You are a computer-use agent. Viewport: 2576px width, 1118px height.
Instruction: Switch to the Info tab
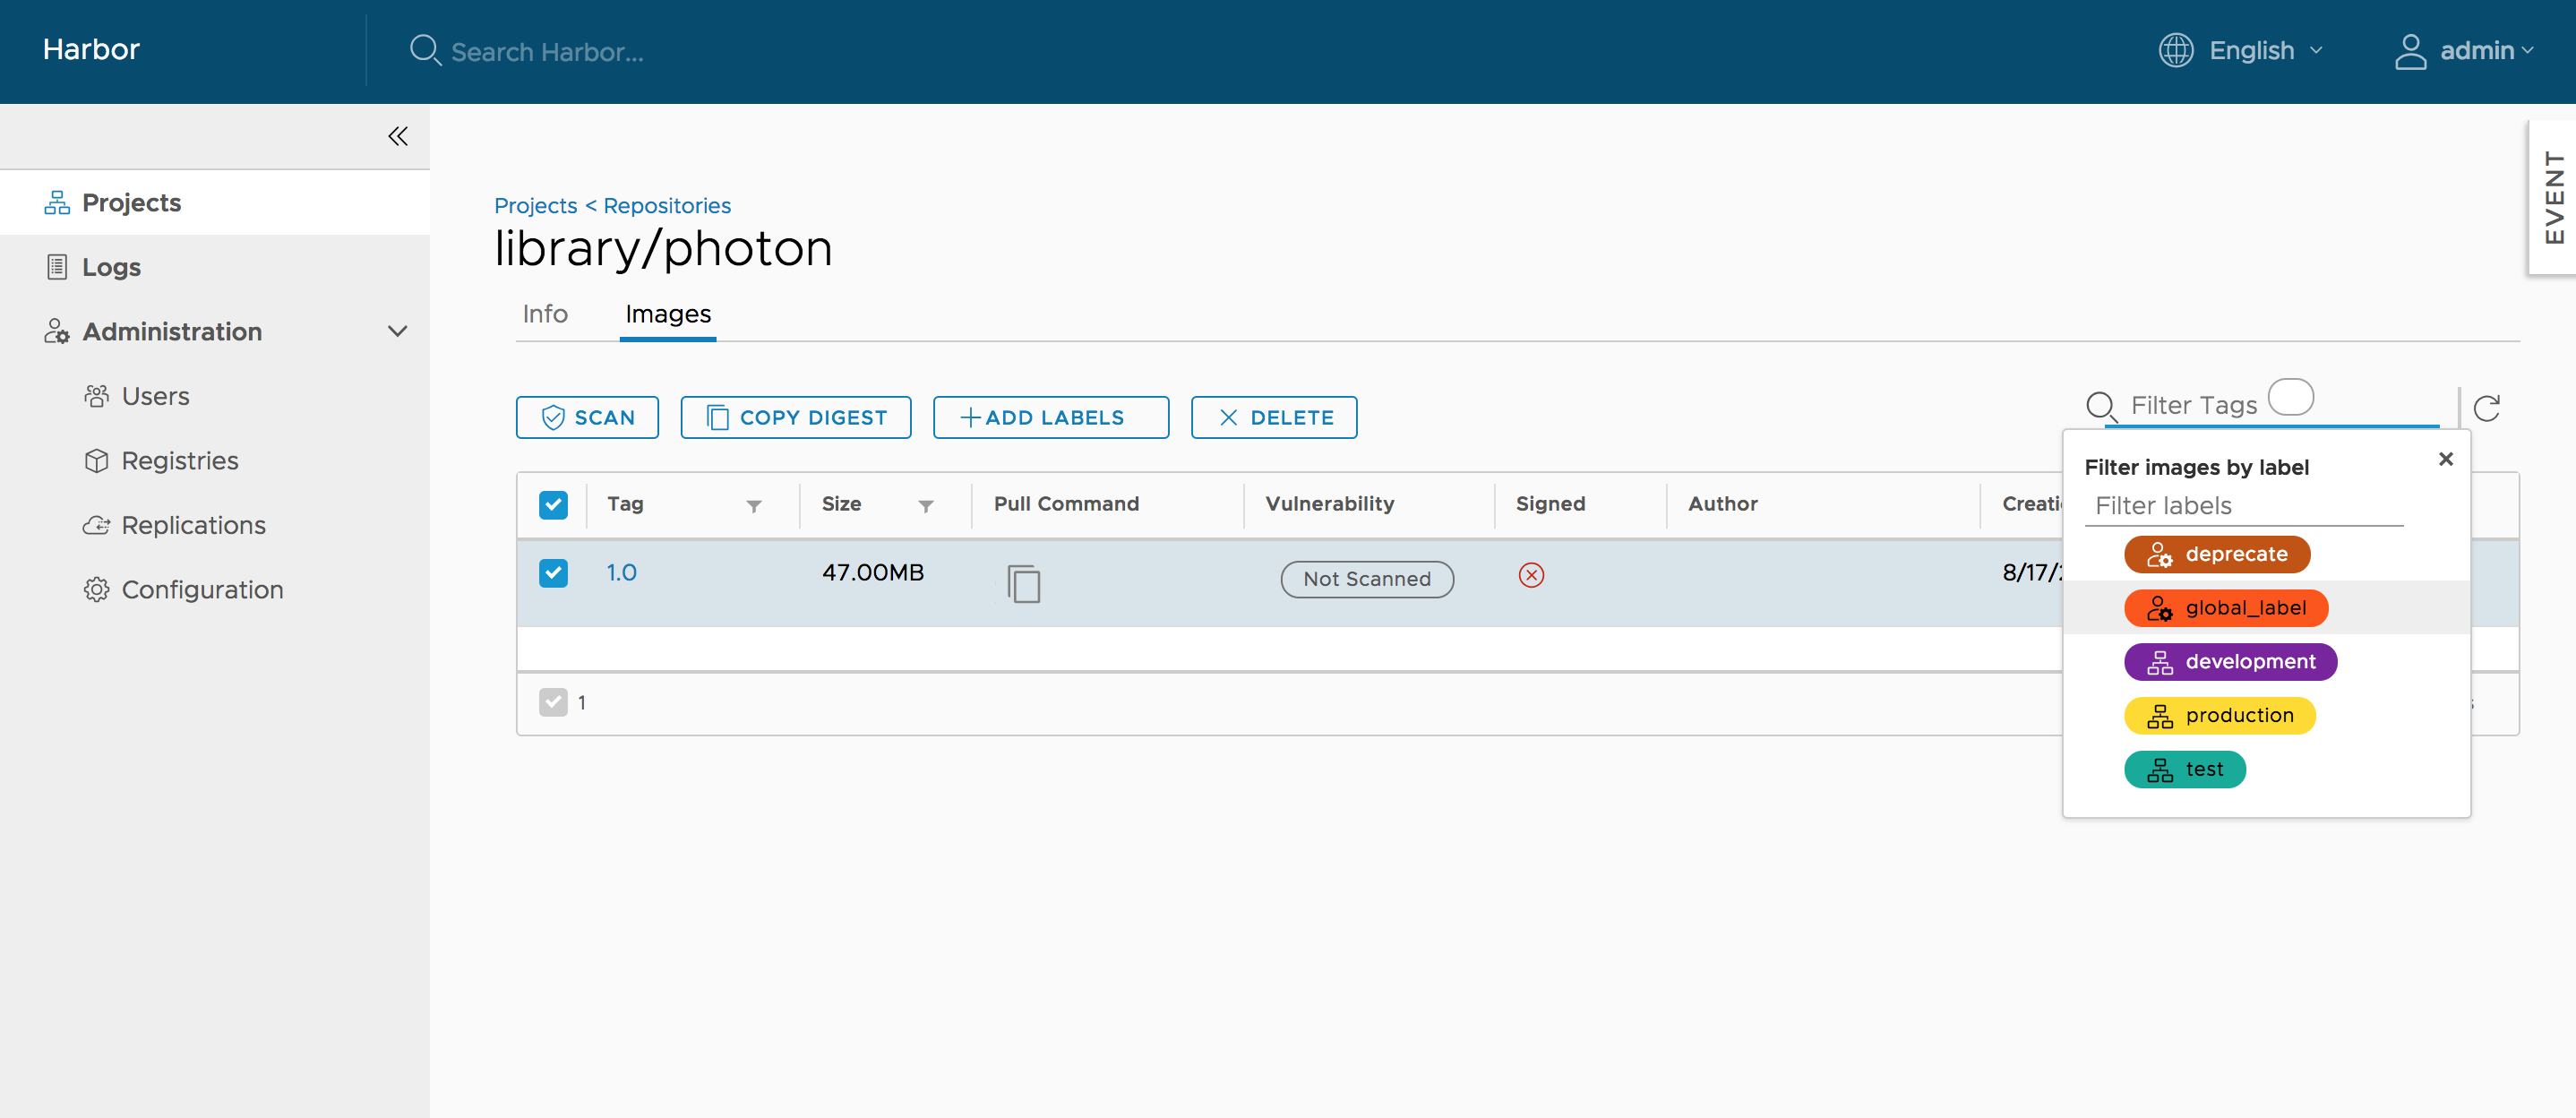(x=545, y=313)
